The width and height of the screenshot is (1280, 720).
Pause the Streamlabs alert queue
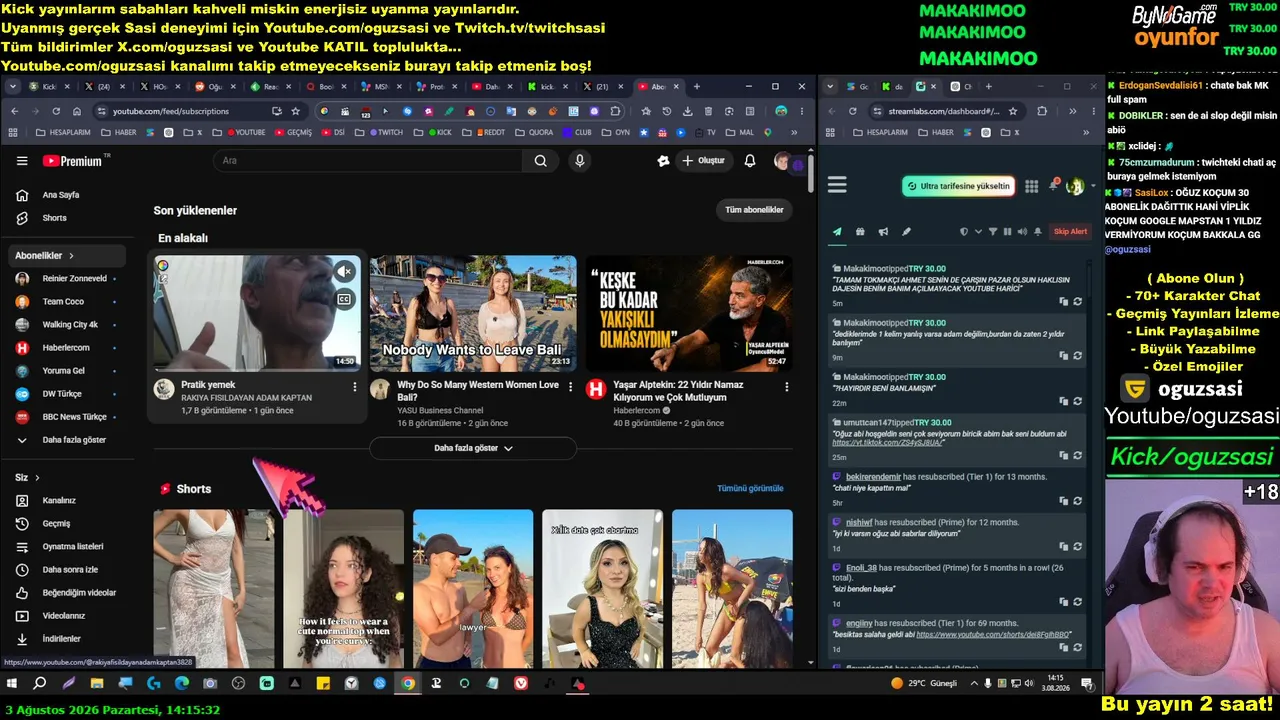[x=1007, y=232]
